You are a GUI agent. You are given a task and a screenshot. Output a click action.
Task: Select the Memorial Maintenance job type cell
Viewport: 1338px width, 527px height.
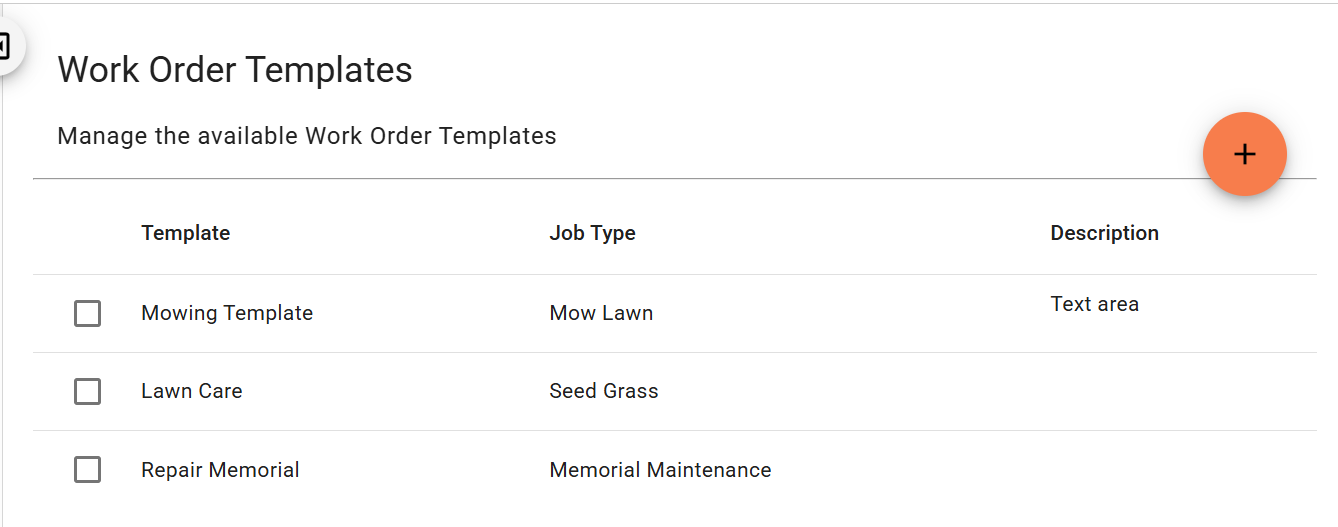click(660, 470)
